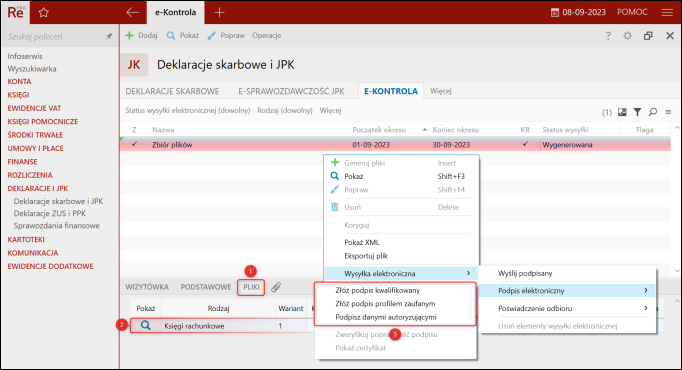This screenshot has width=682, height=370.
Task: Open the Status wysyłki elektronicznej filter
Action: click(x=187, y=110)
